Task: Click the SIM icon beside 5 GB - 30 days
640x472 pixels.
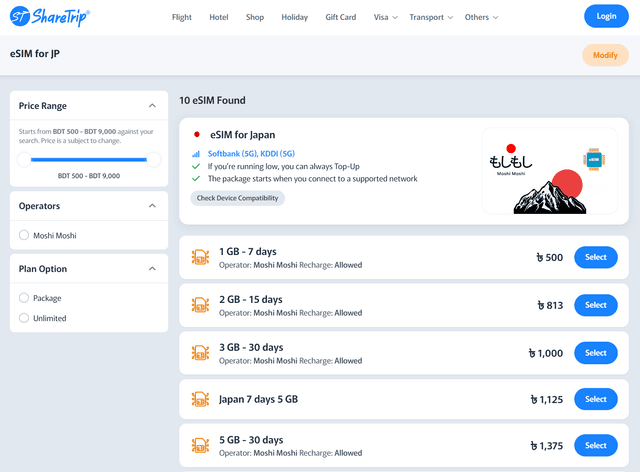Action: pos(200,445)
